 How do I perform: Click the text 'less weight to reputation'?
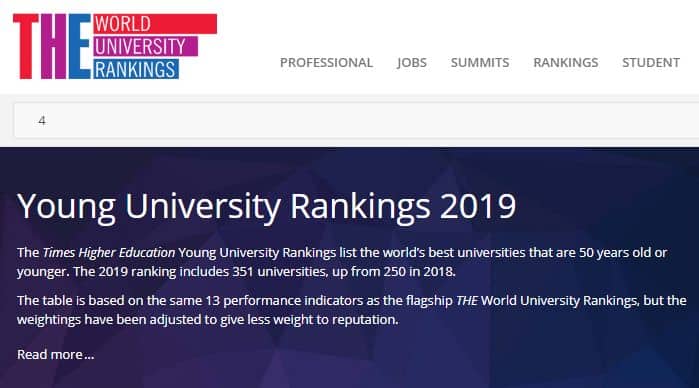click(x=322, y=320)
